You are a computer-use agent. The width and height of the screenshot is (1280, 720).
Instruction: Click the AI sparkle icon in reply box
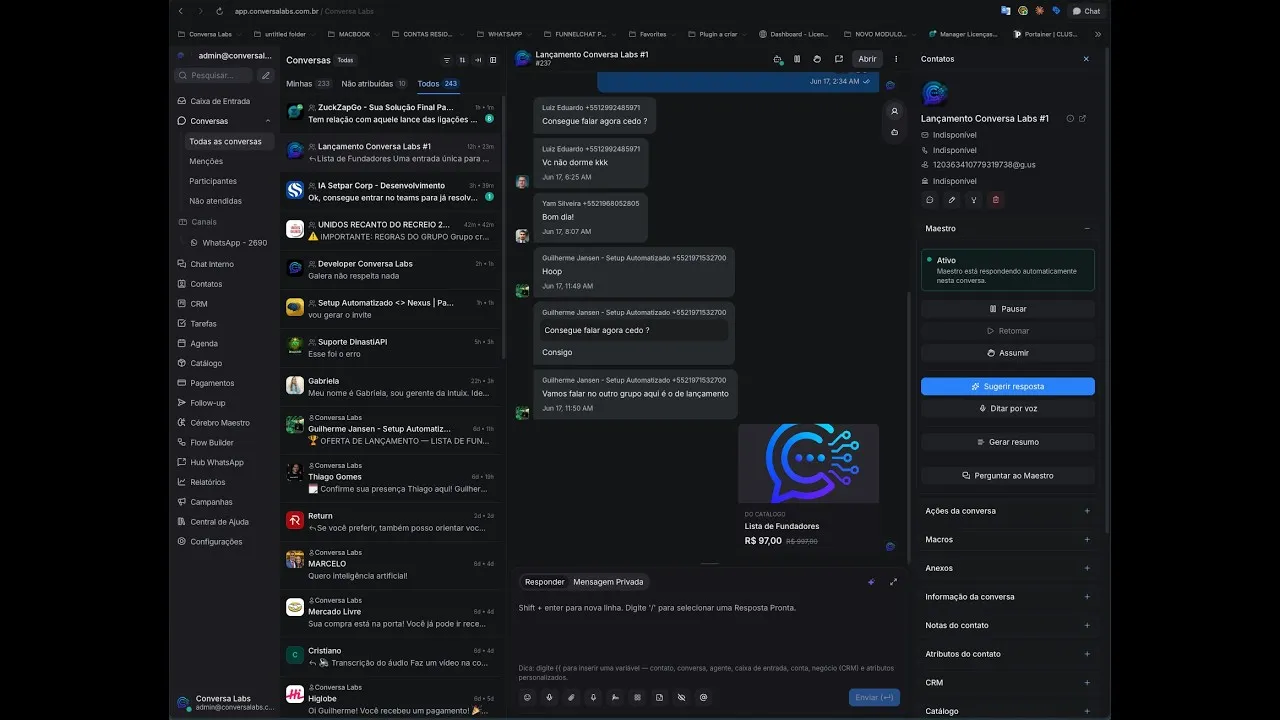click(871, 582)
